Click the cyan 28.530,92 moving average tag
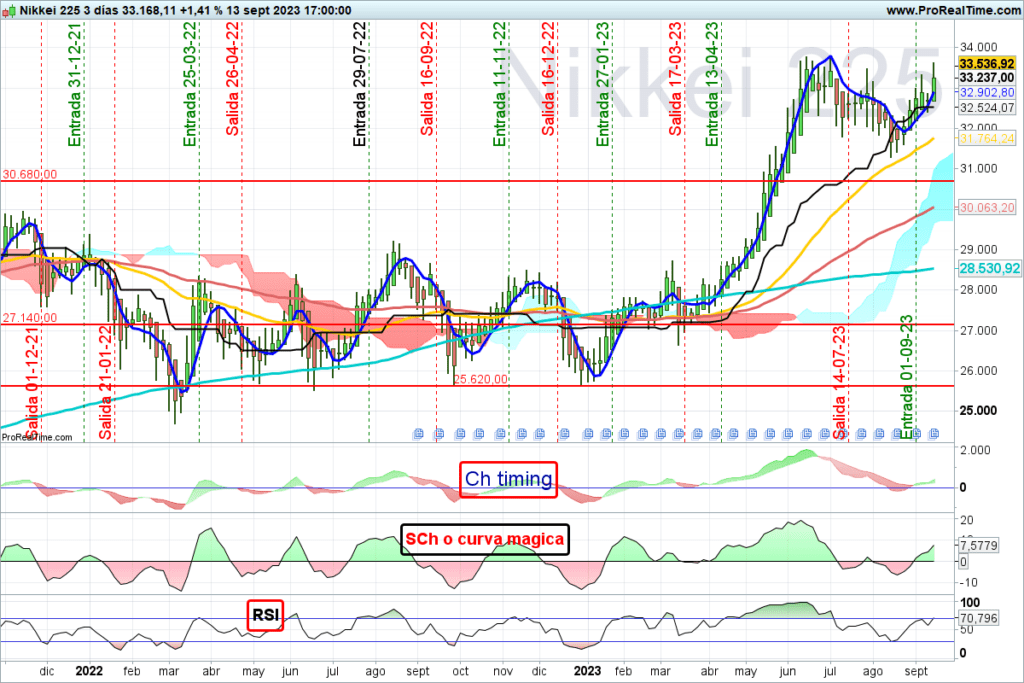 (989, 268)
